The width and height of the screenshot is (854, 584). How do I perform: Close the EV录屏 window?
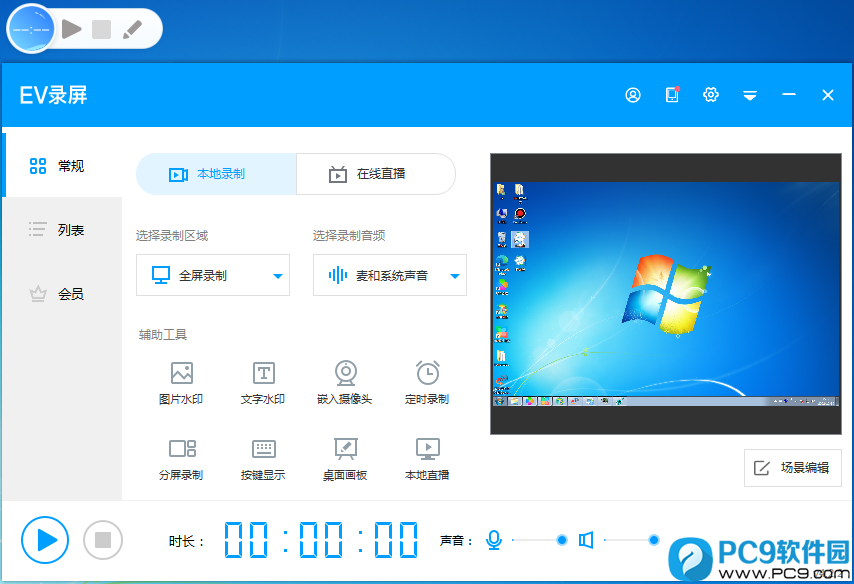pyautogui.click(x=828, y=95)
